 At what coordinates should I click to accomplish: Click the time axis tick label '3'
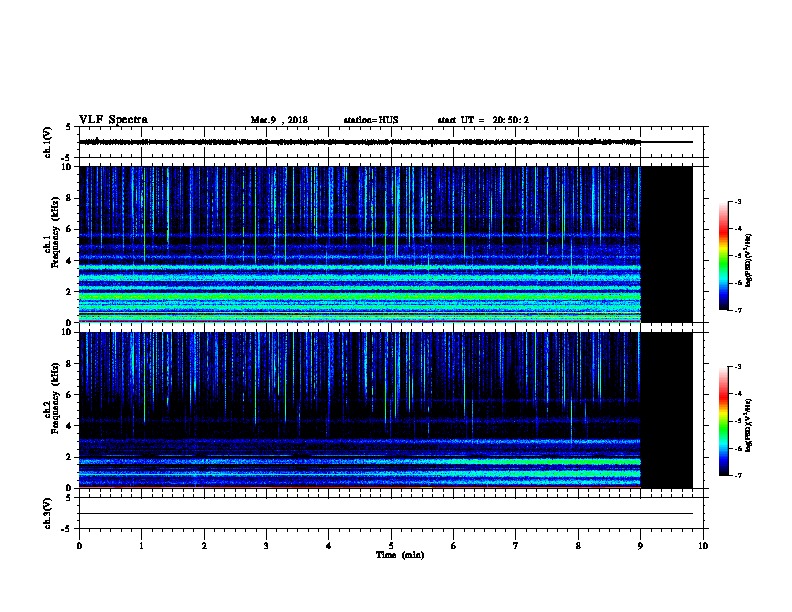[x=266, y=545]
